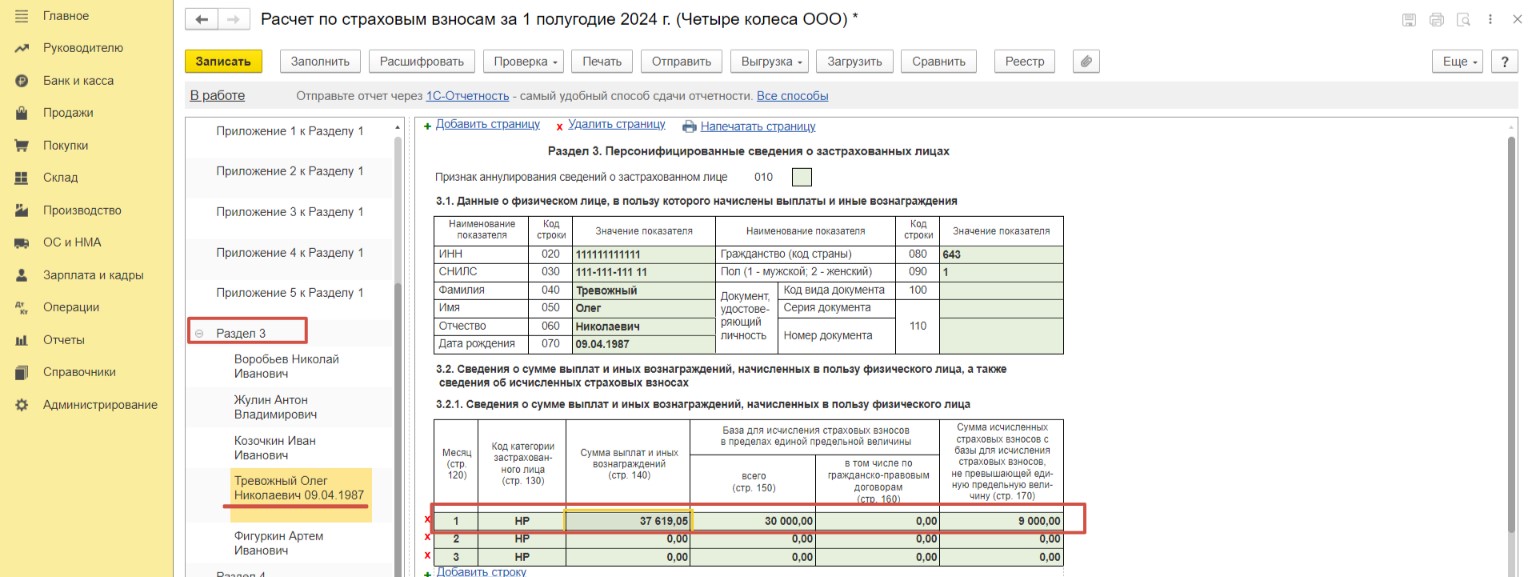The image size is (1536, 577).
Task: Click the Отправить button
Action: click(x=681, y=61)
